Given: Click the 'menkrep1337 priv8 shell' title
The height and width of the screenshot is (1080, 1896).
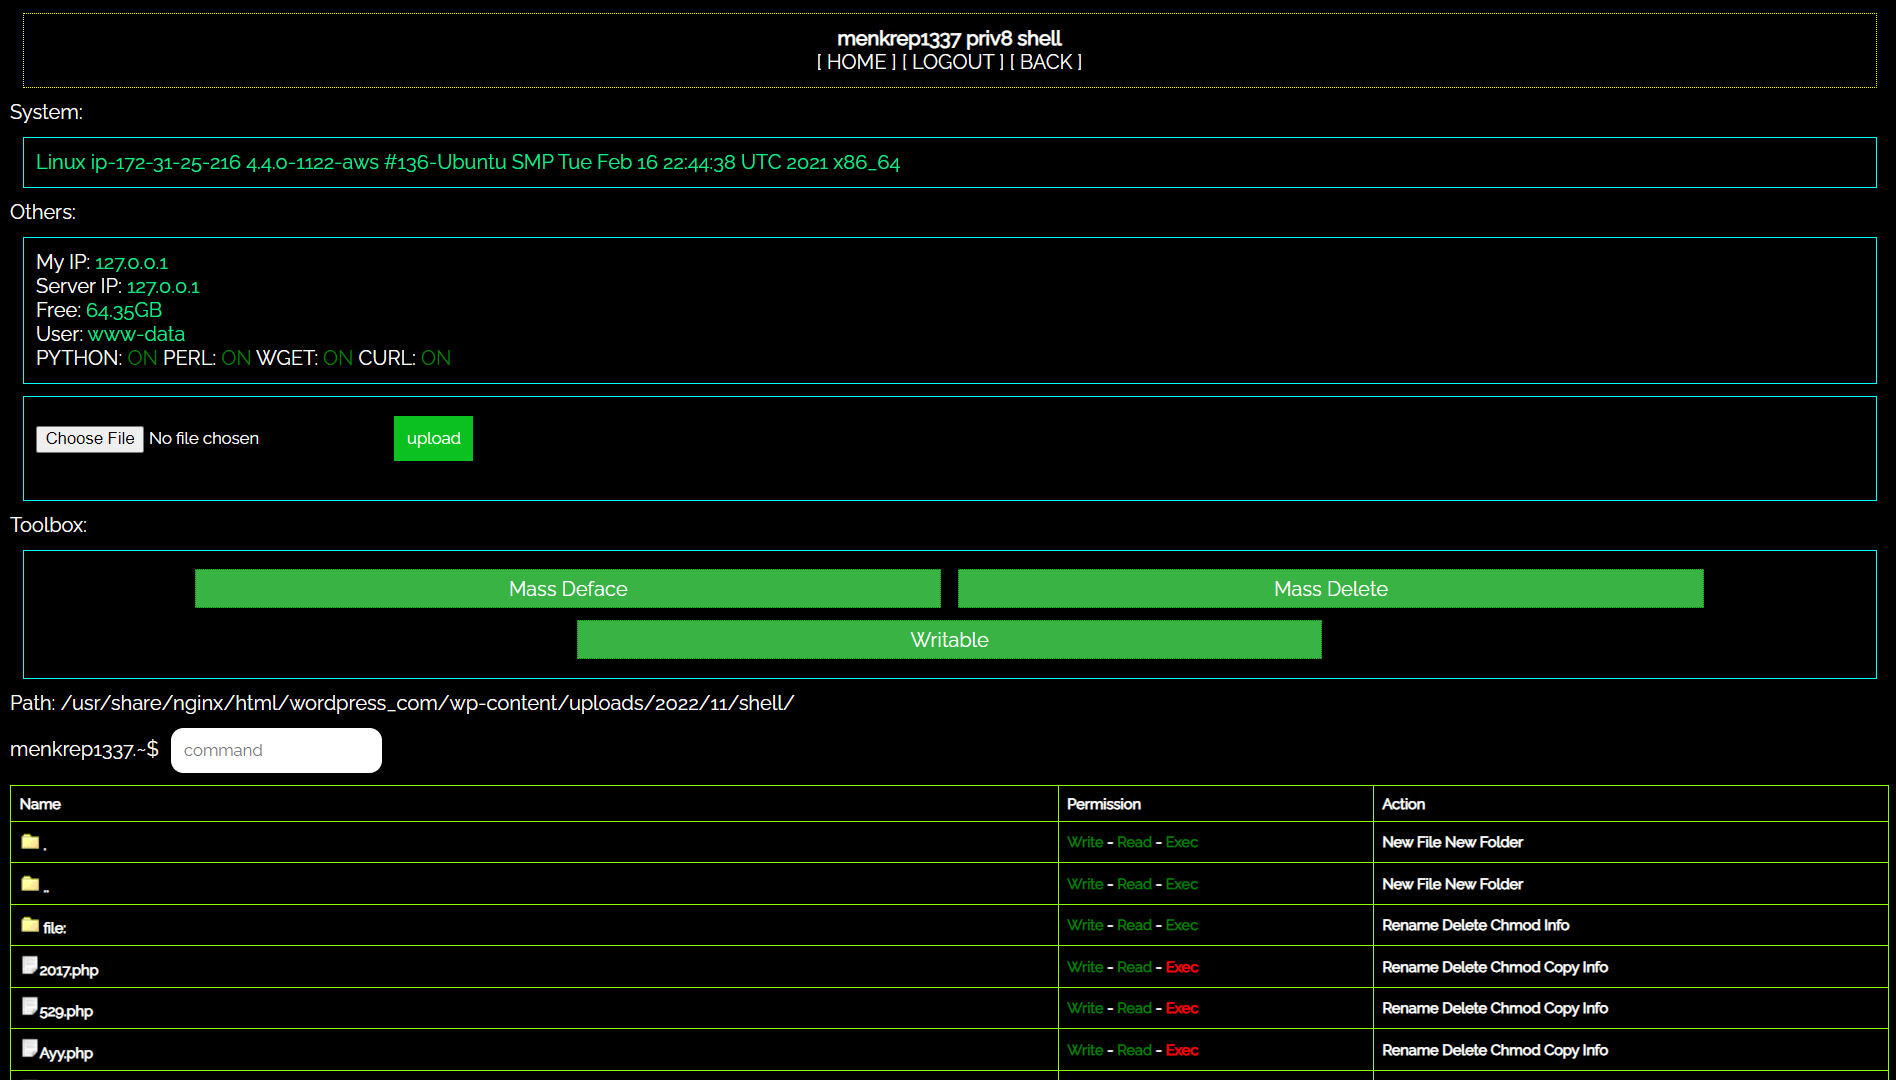Looking at the screenshot, I should (x=949, y=38).
